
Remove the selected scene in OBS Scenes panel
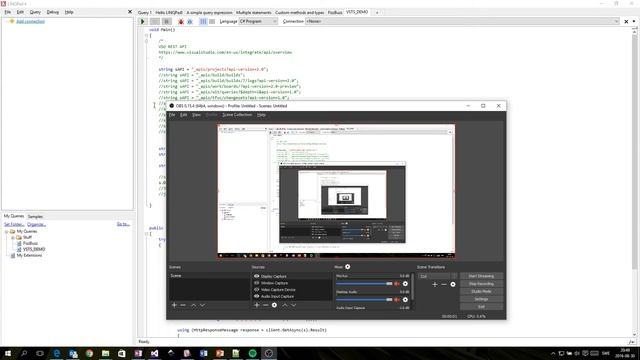183,305
